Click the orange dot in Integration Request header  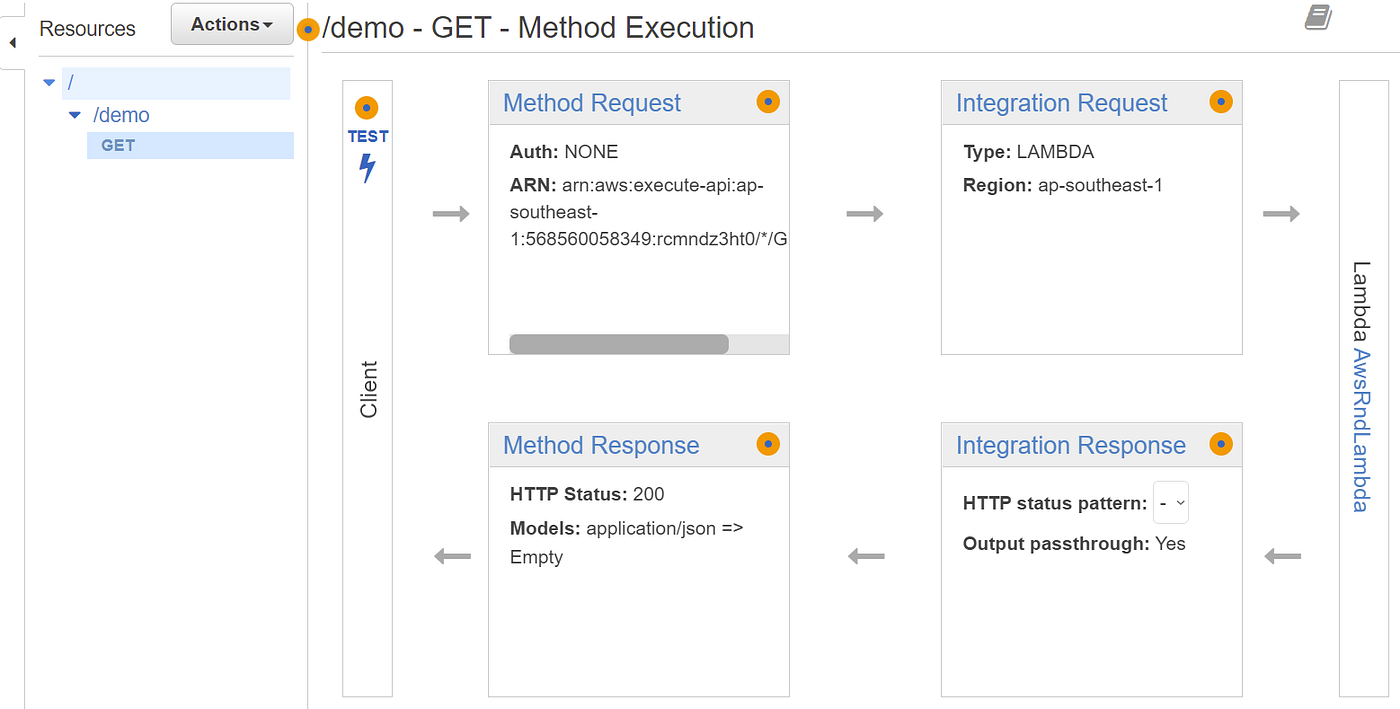point(1221,101)
